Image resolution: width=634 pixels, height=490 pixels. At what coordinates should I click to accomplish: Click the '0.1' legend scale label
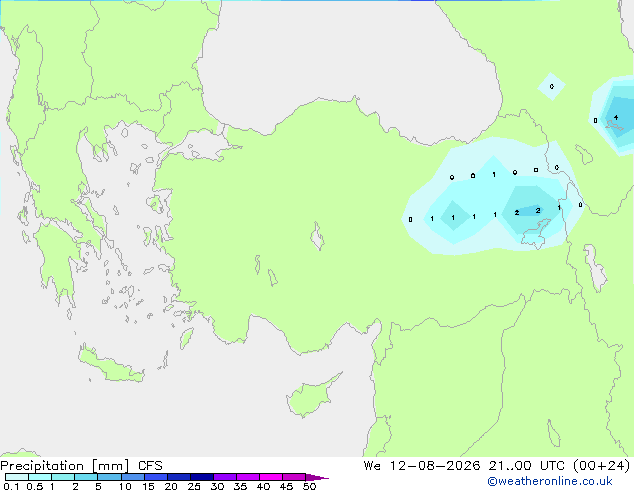tap(11, 486)
